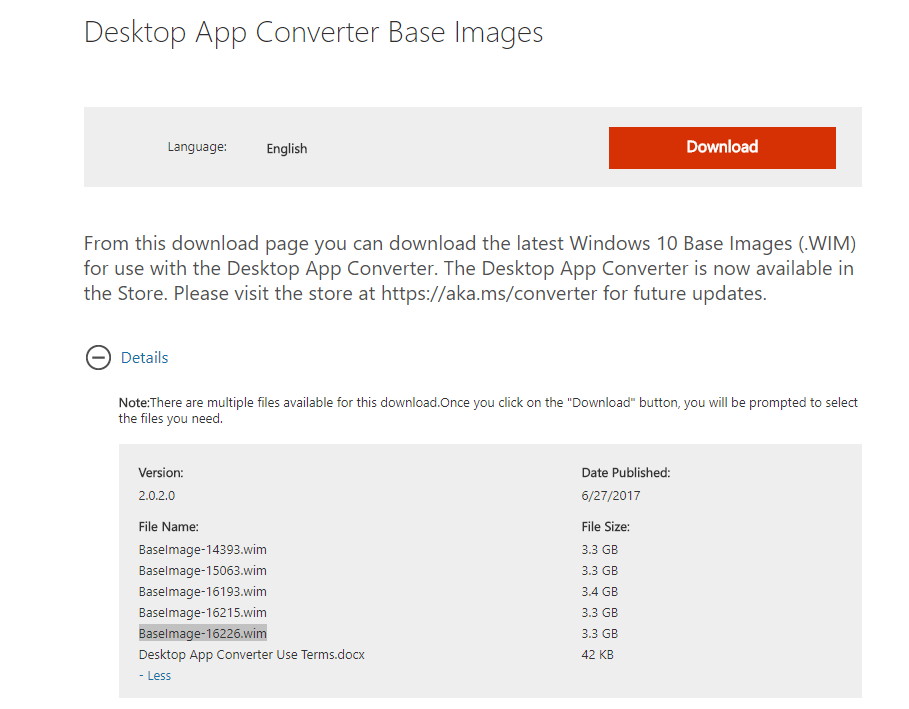The width and height of the screenshot is (909, 709).
Task: Select file name BaseImage-14393.wim
Action: click(x=202, y=550)
